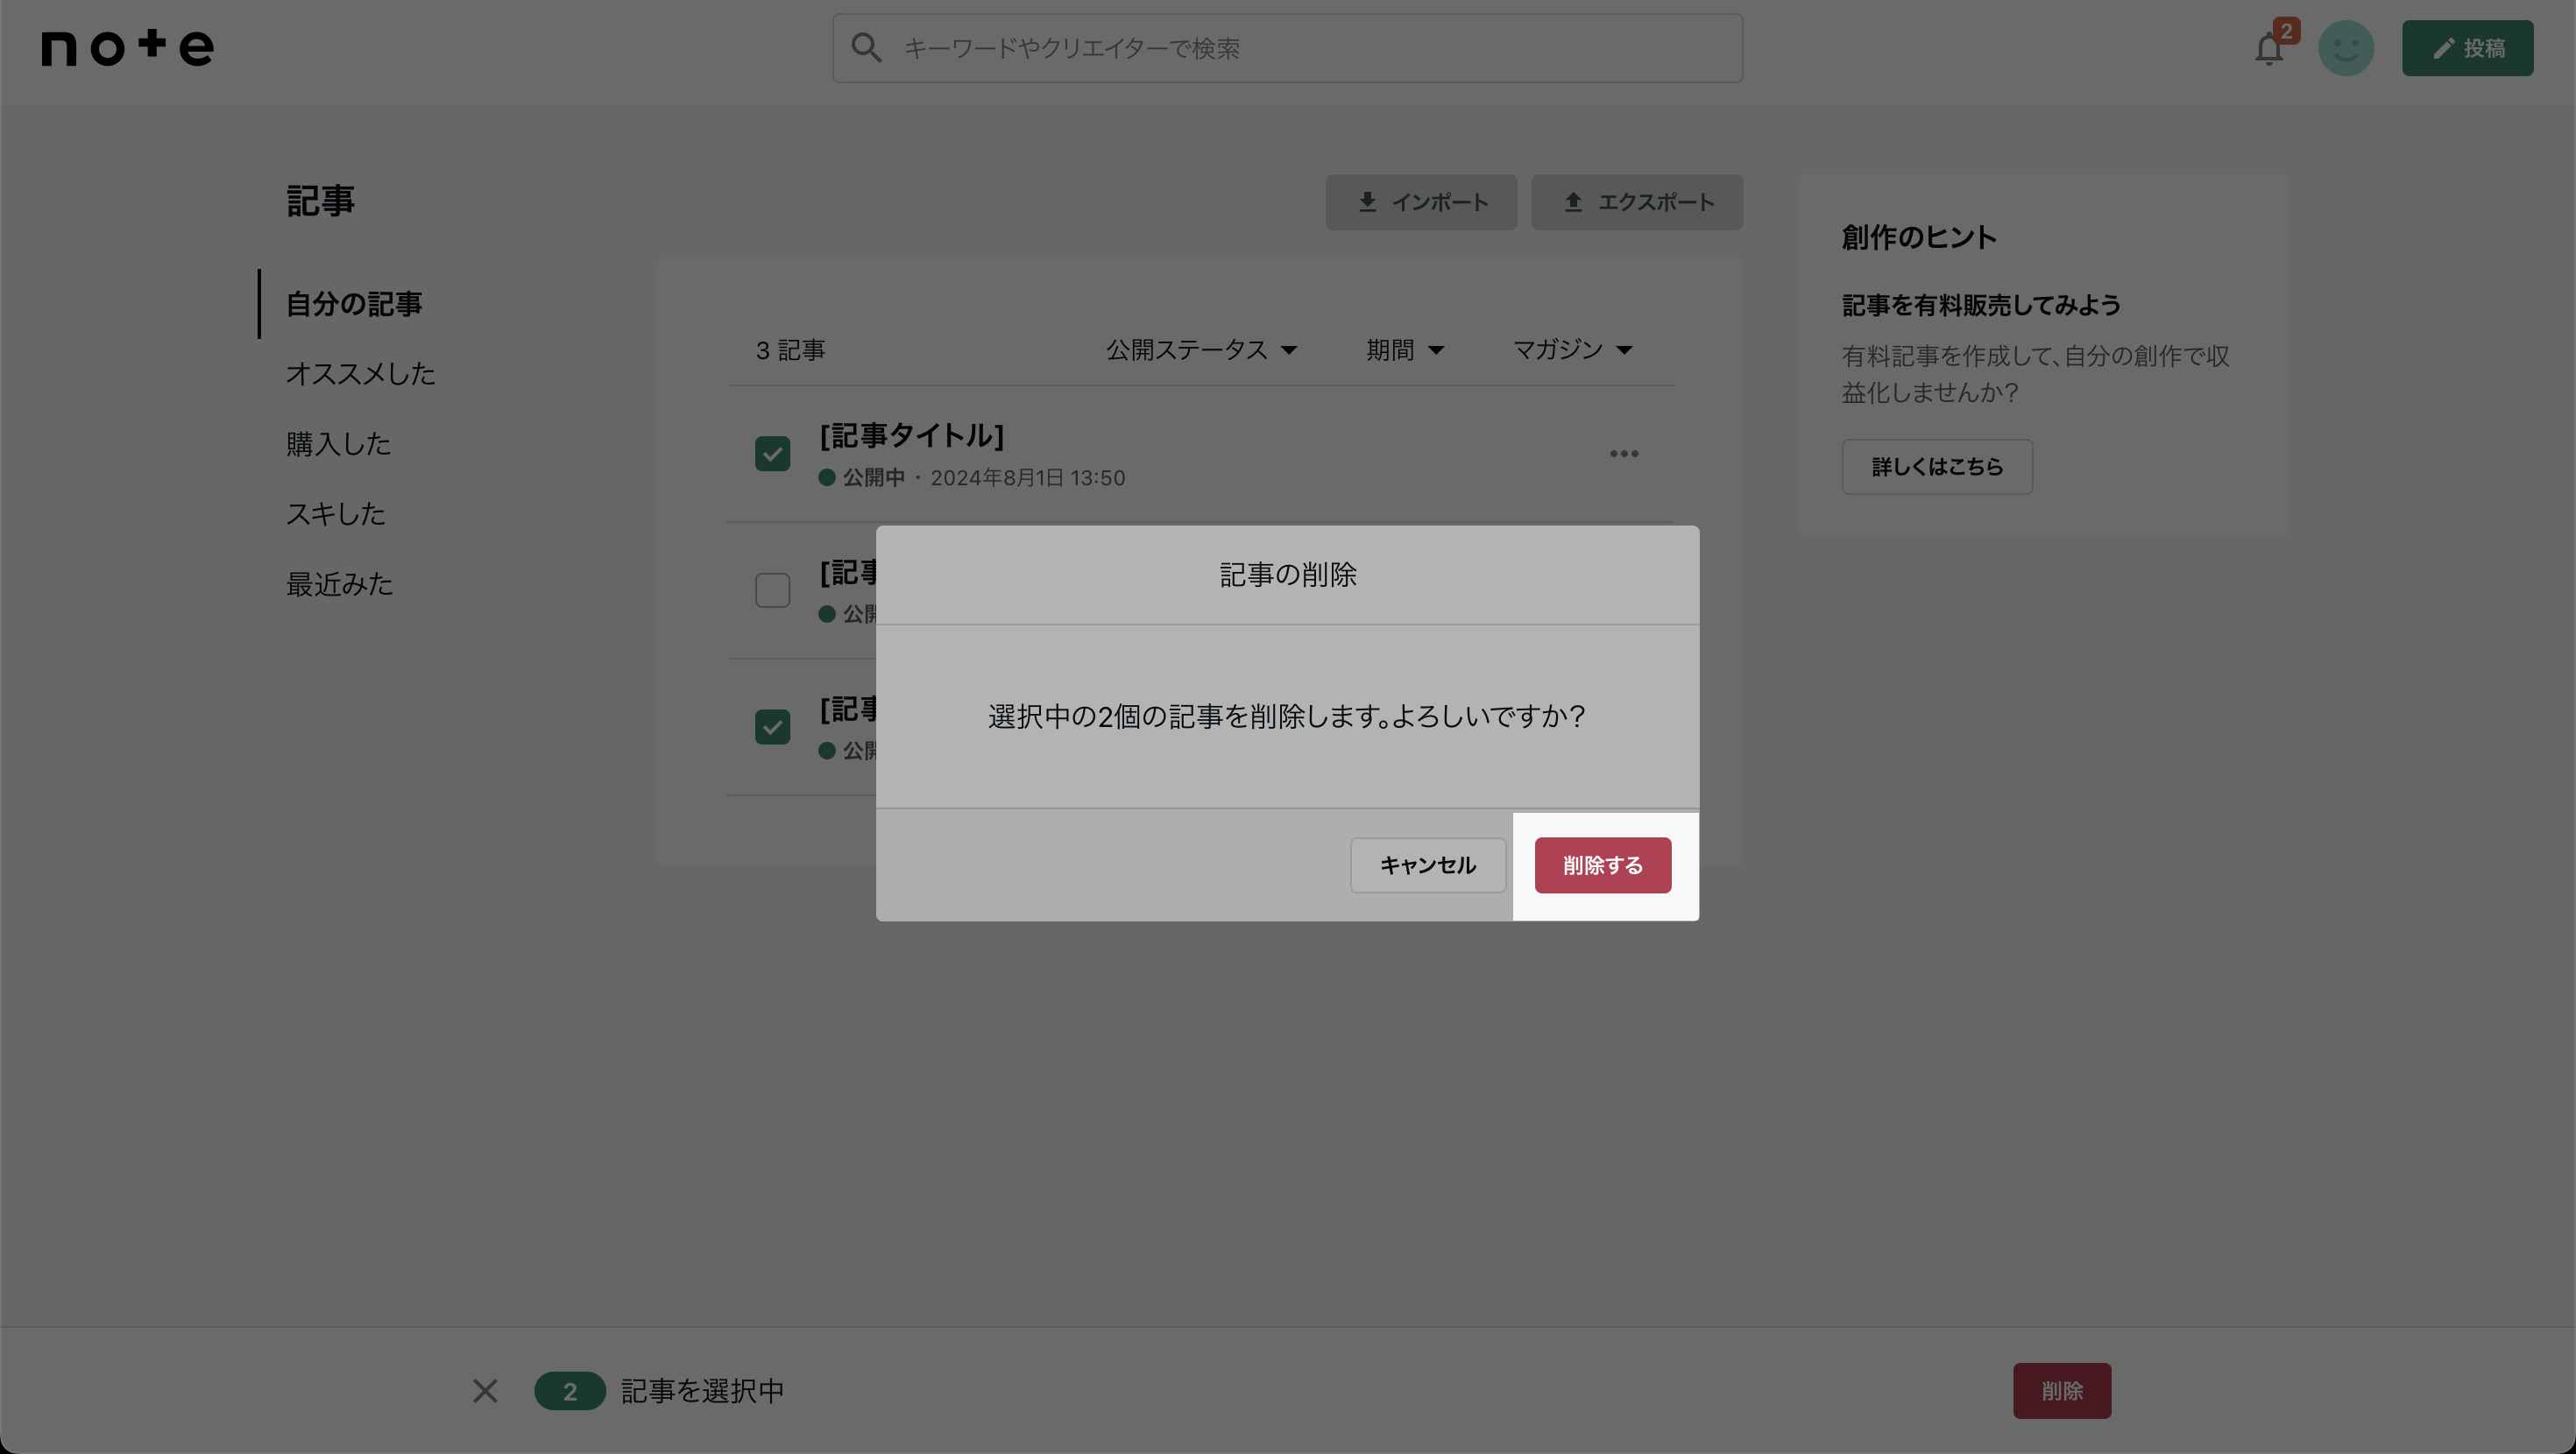This screenshot has width=2576, height=1454.
Task: Click 詳しくはこちら button
Action: (x=1937, y=467)
